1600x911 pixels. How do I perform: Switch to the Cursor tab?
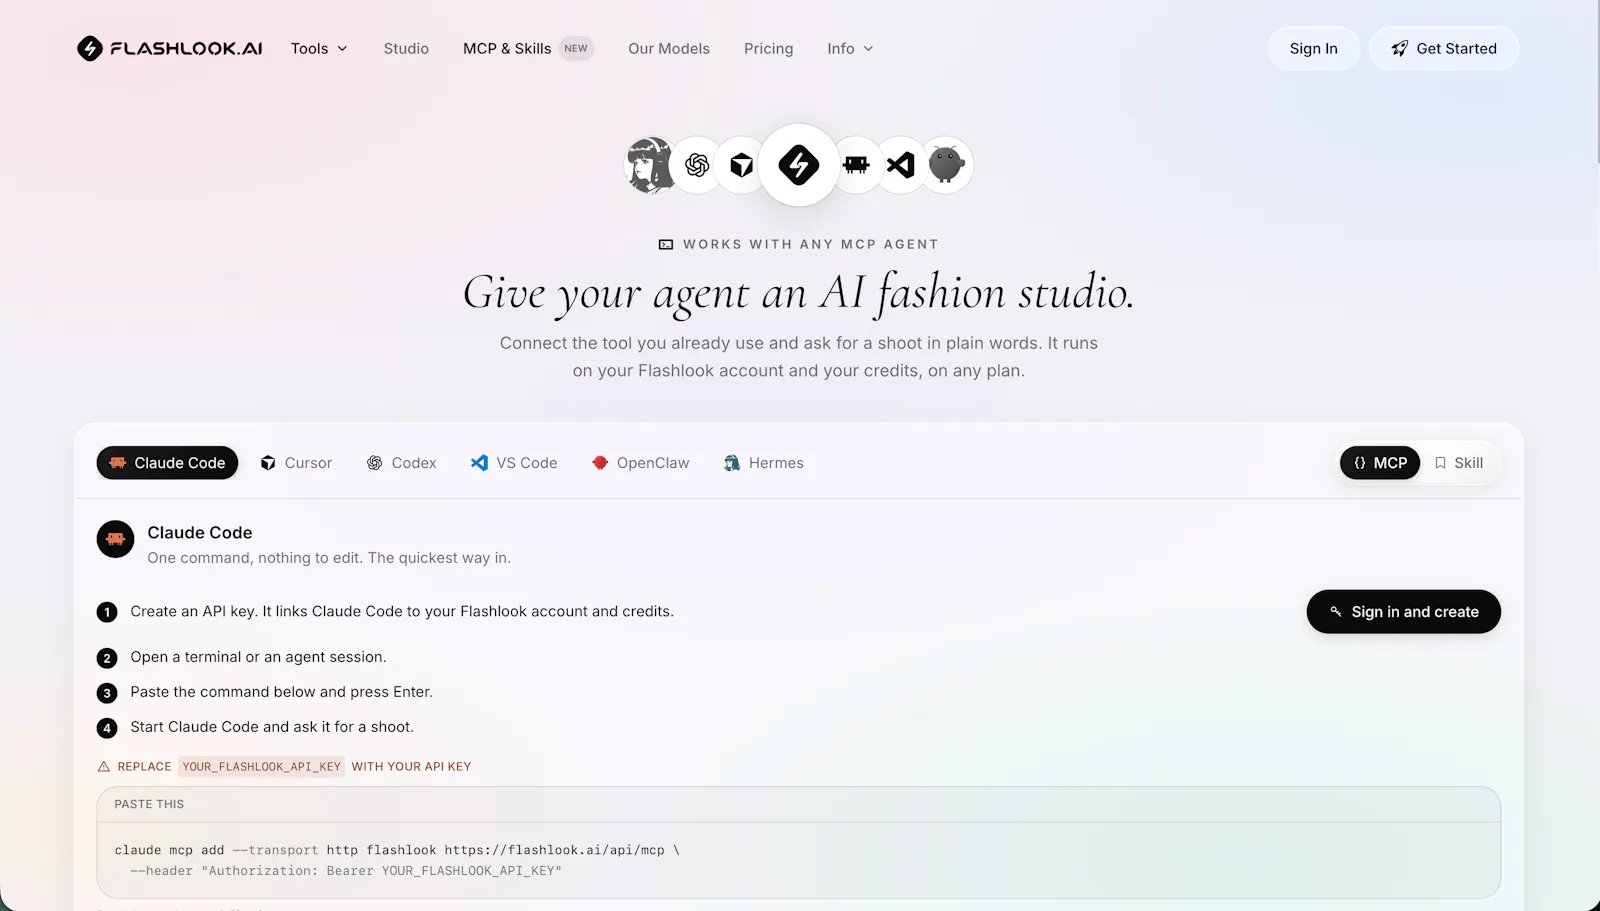pyautogui.click(x=296, y=463)
